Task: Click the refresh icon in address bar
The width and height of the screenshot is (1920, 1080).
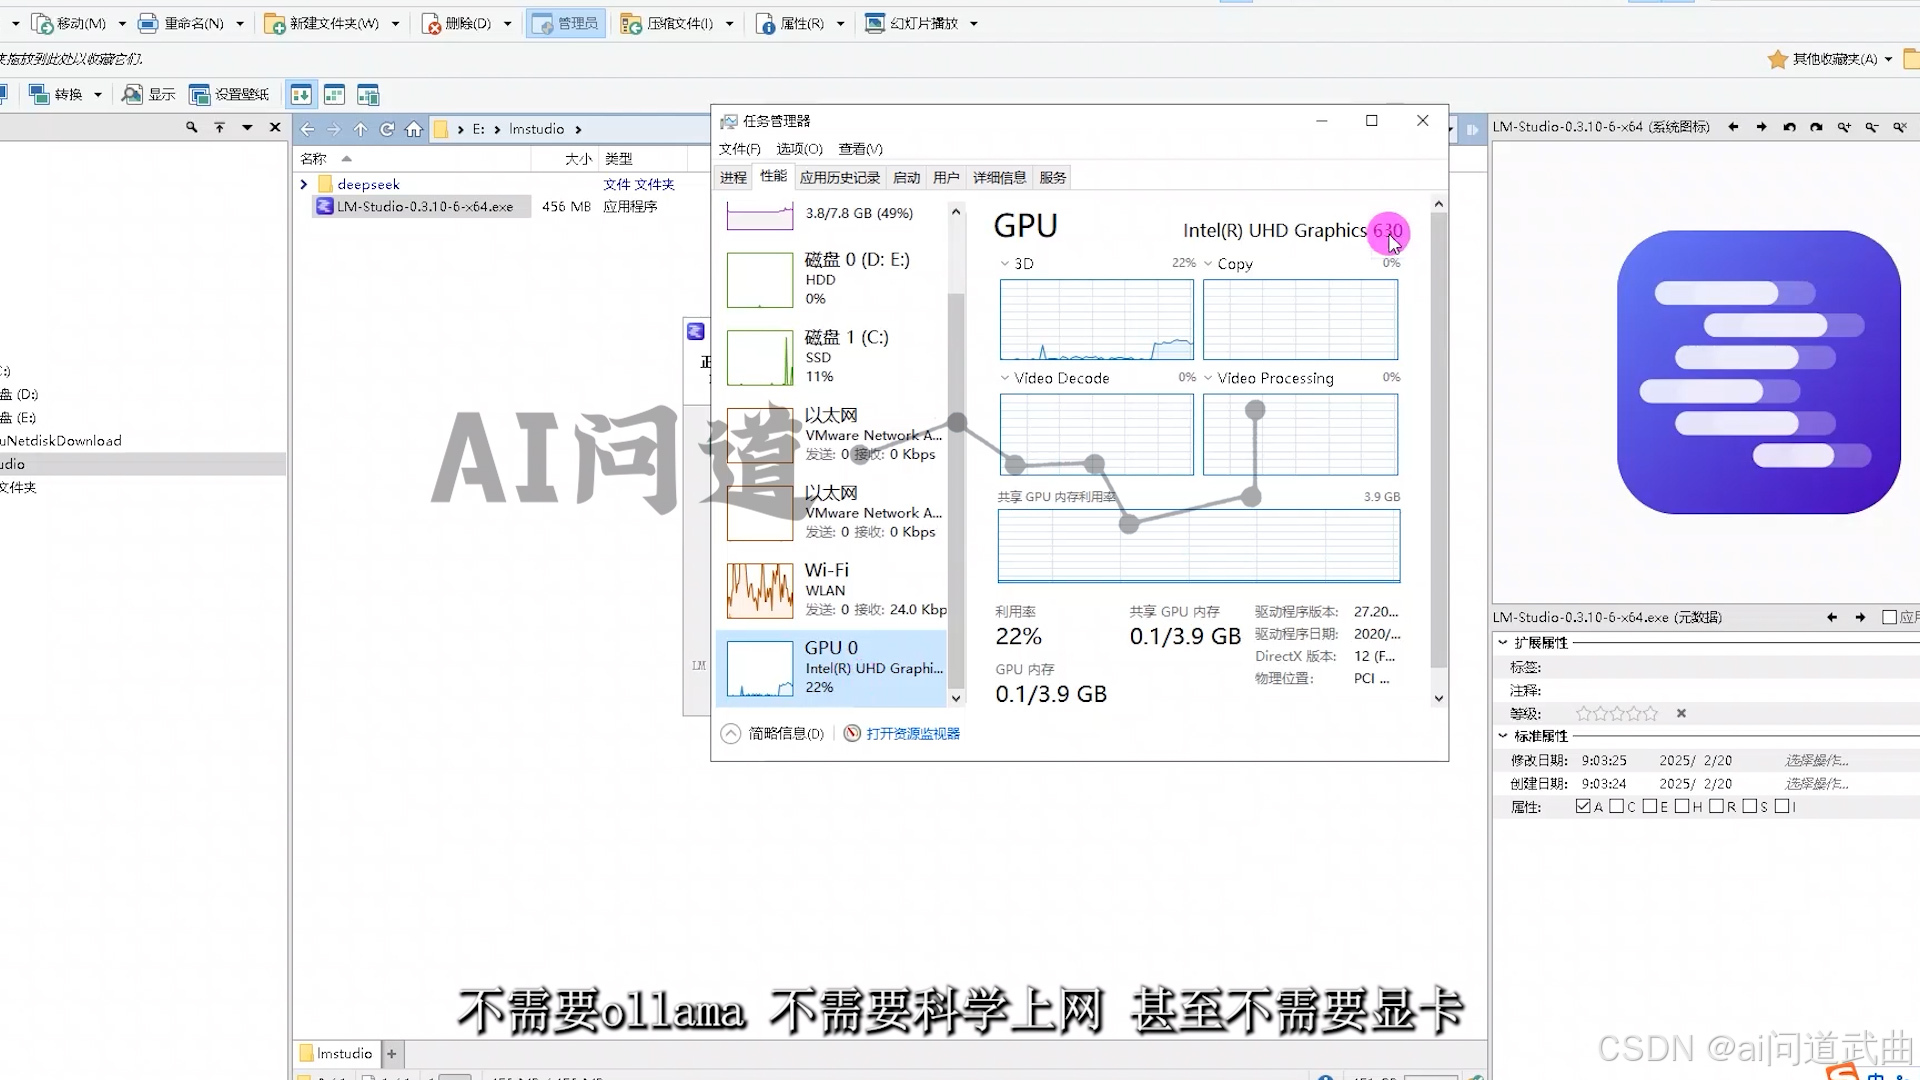Action: coord(387,129)
